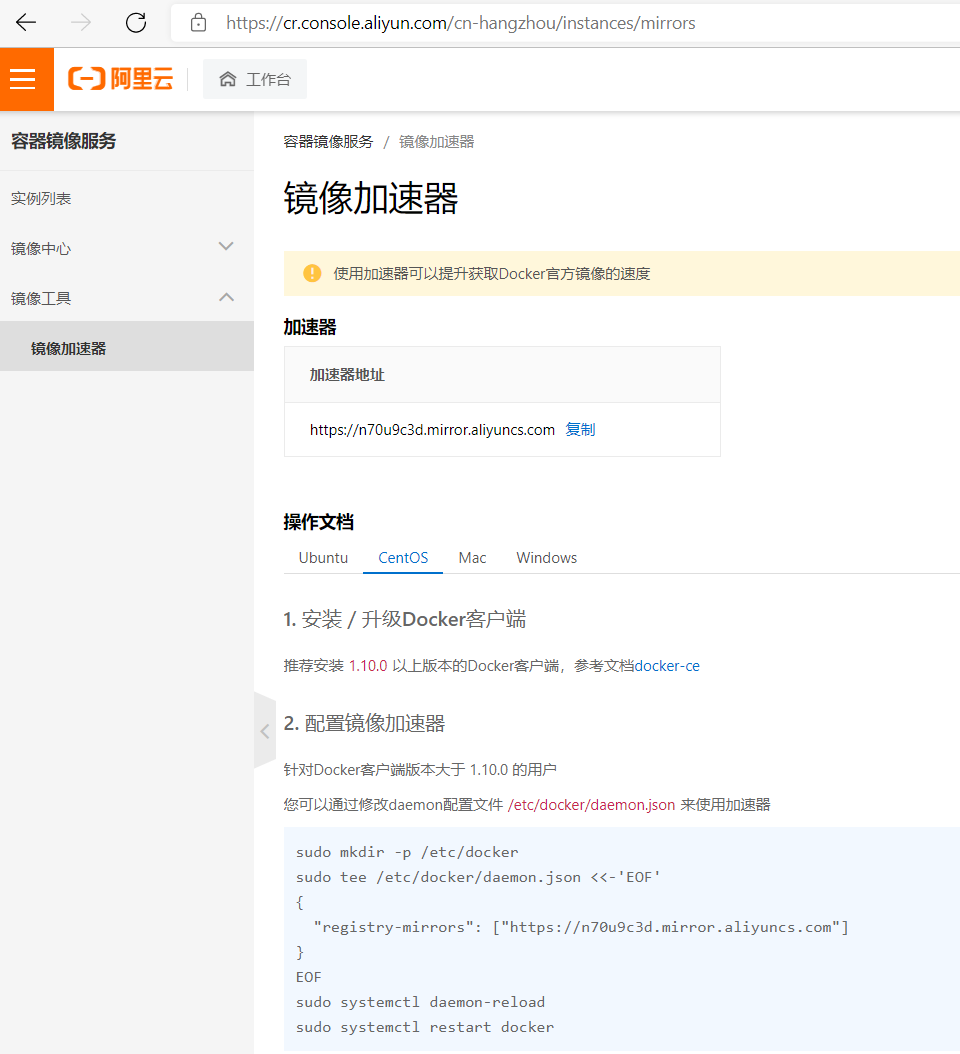Click the padlock site info icon
This screenshot has width=960, height=1054.
198,22
